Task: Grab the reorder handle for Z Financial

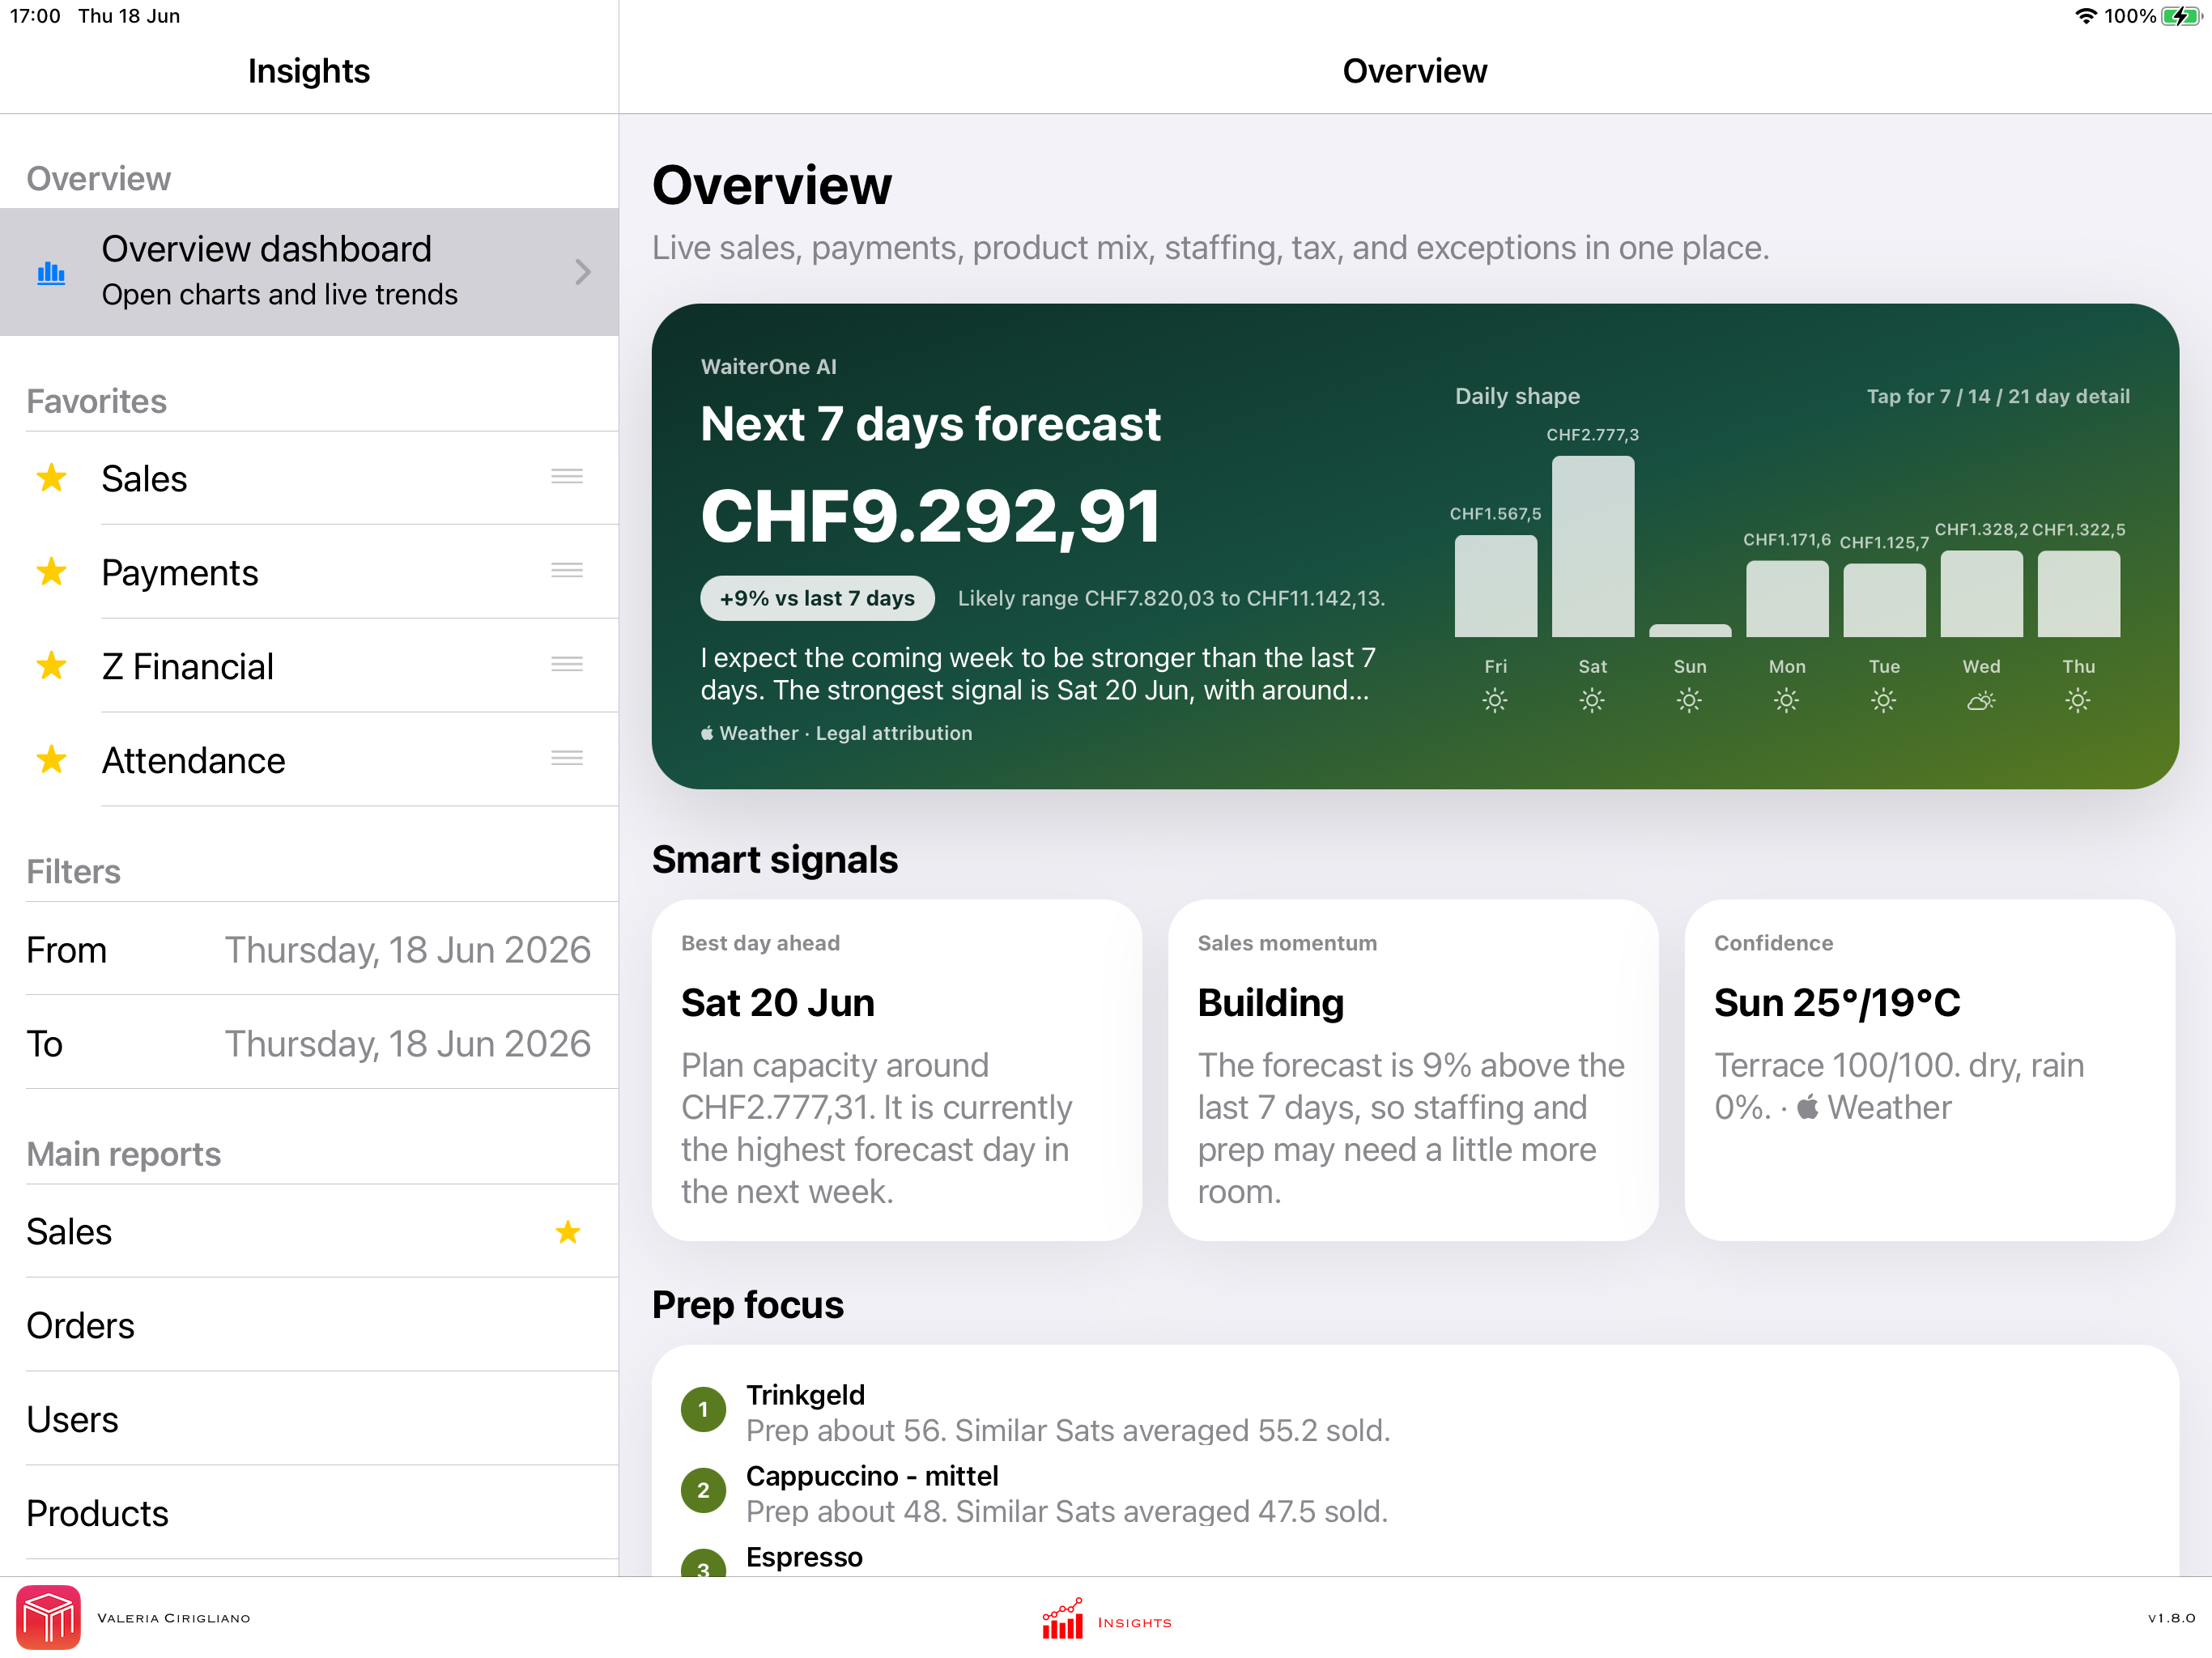Action: point(567,665)
